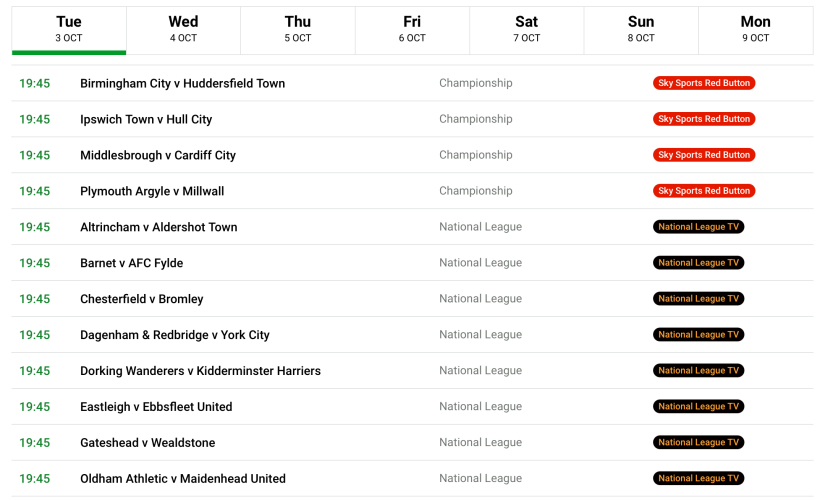Select the Mon 9 Oct tab
The width and height of the screenshot is (825, 500).
point(755,29)
